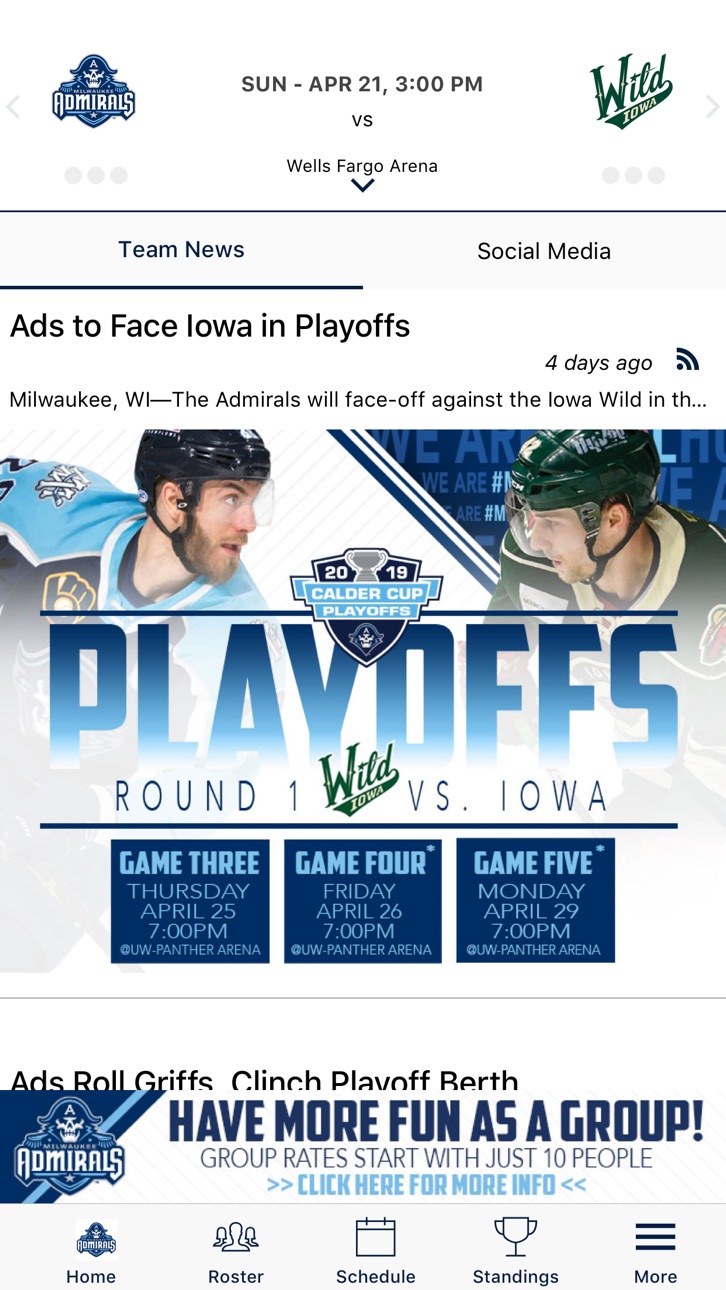
Task: Switch to the Team News tab
Action: tap(181, 250)
